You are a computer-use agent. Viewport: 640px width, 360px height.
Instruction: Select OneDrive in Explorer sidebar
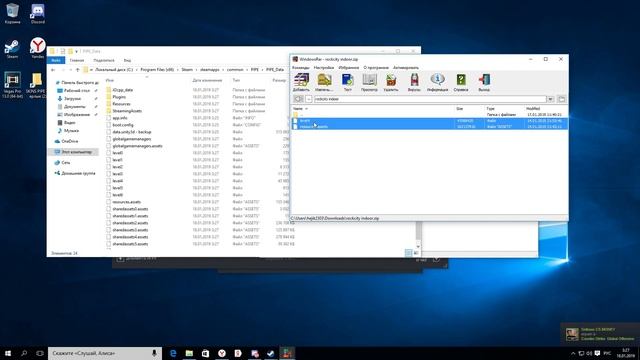[70, 141]
